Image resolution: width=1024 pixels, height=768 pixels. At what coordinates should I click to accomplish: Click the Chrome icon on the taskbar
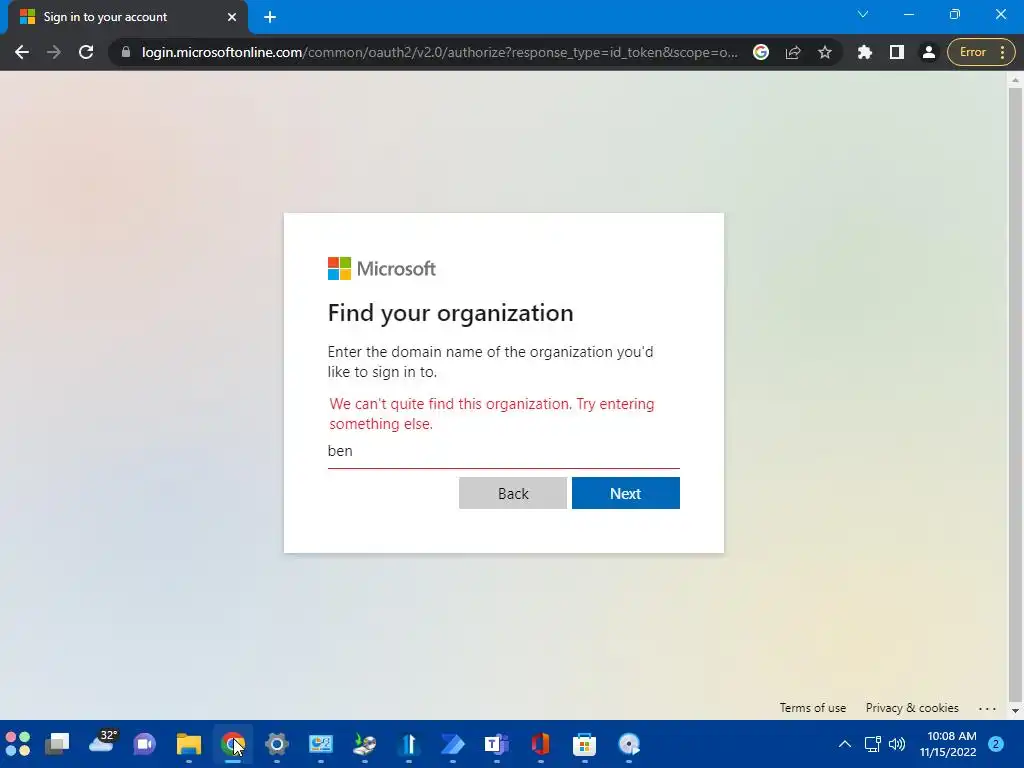[x=232, y=744]
